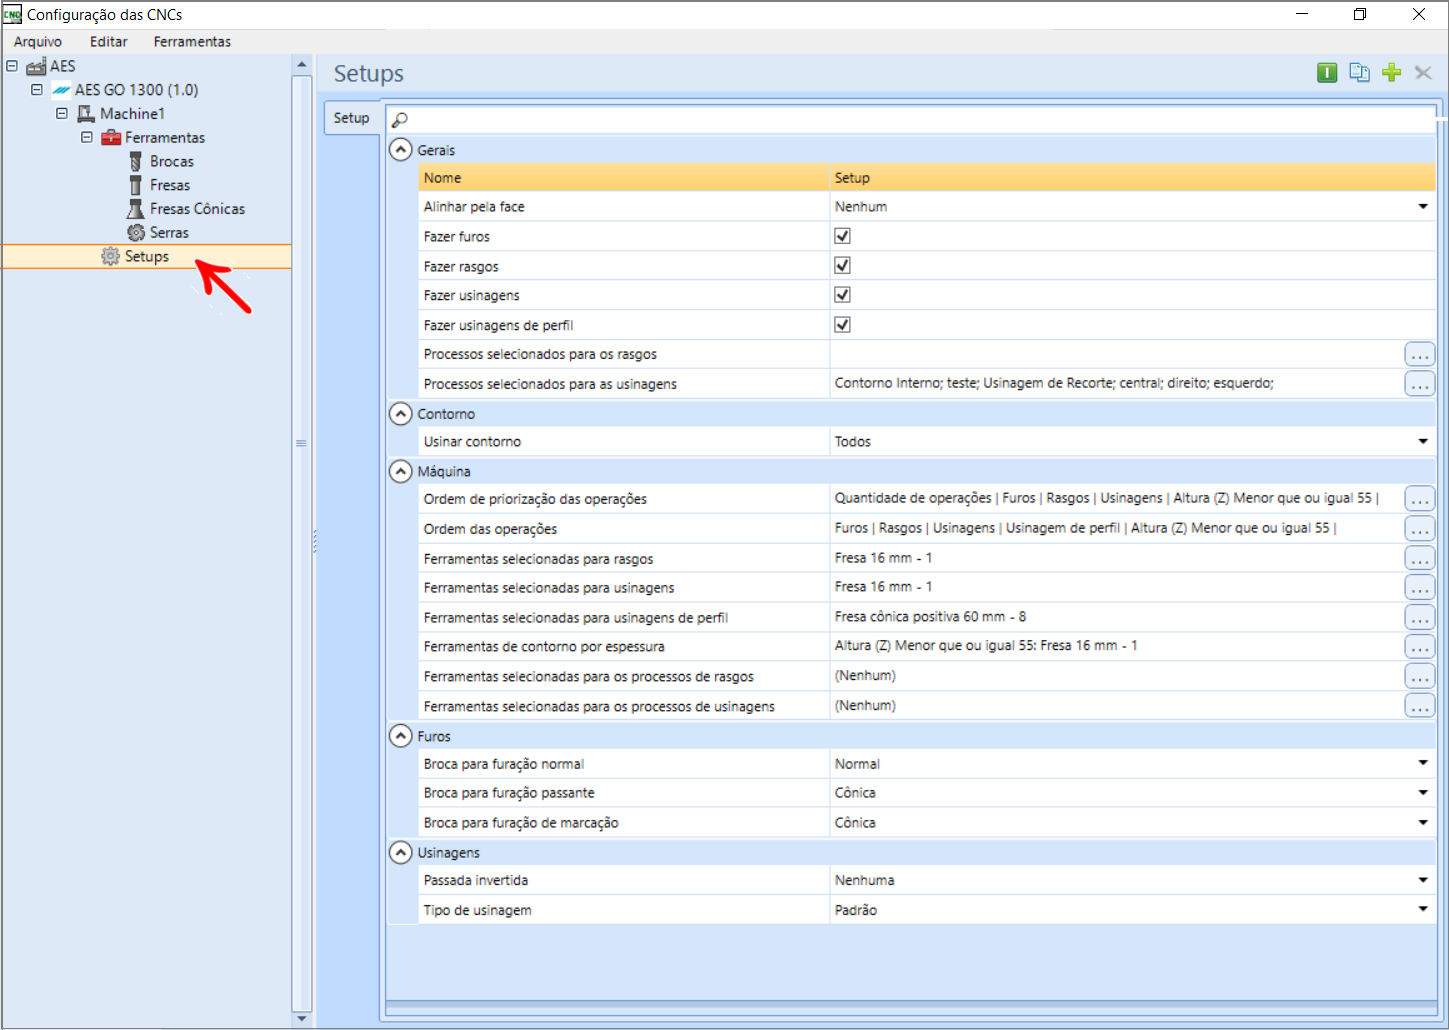Open the Tipo de usinagem dropdown
The image size is (1449, 1030).
(x=1422, y=909)
